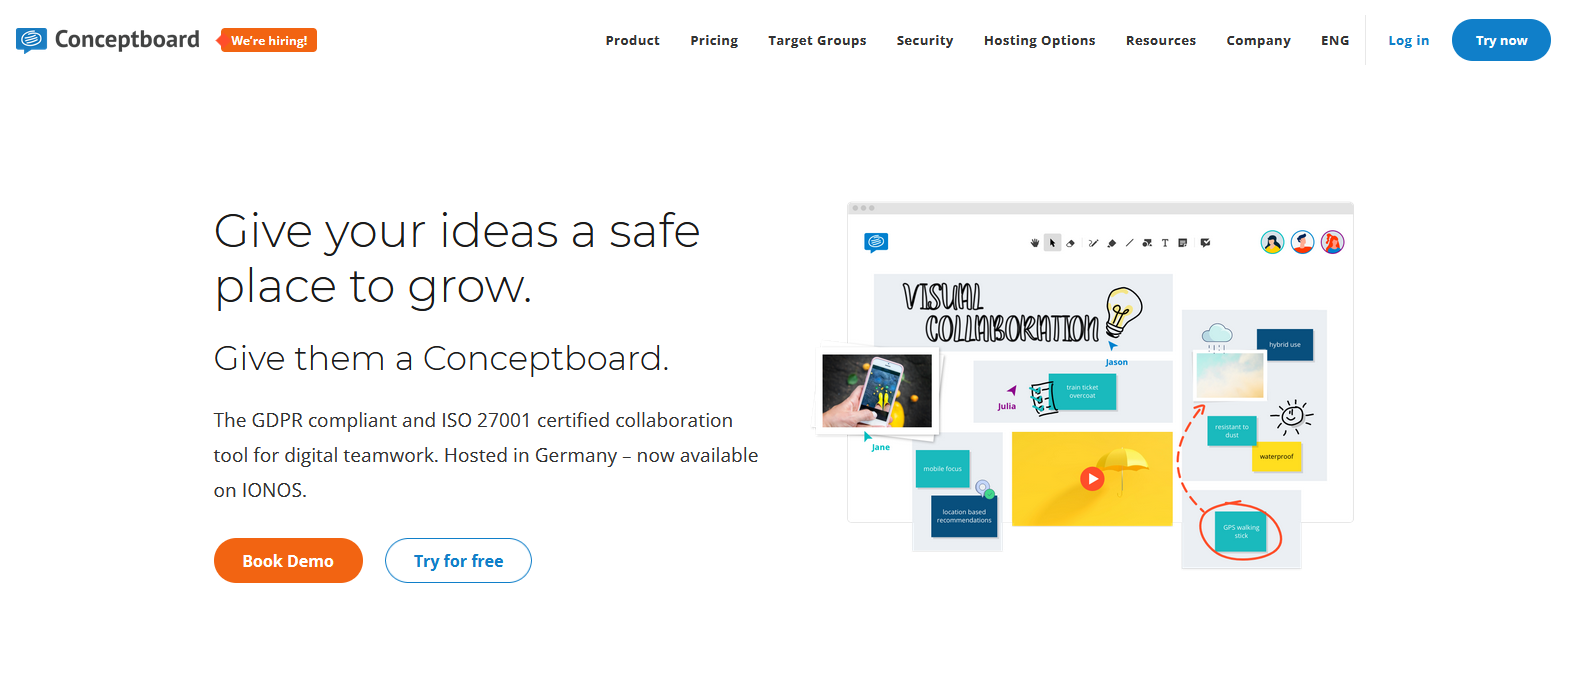Click the Conceptboard logo in the header
Viewport: 1569px width, 694px height.
(108, 40)
